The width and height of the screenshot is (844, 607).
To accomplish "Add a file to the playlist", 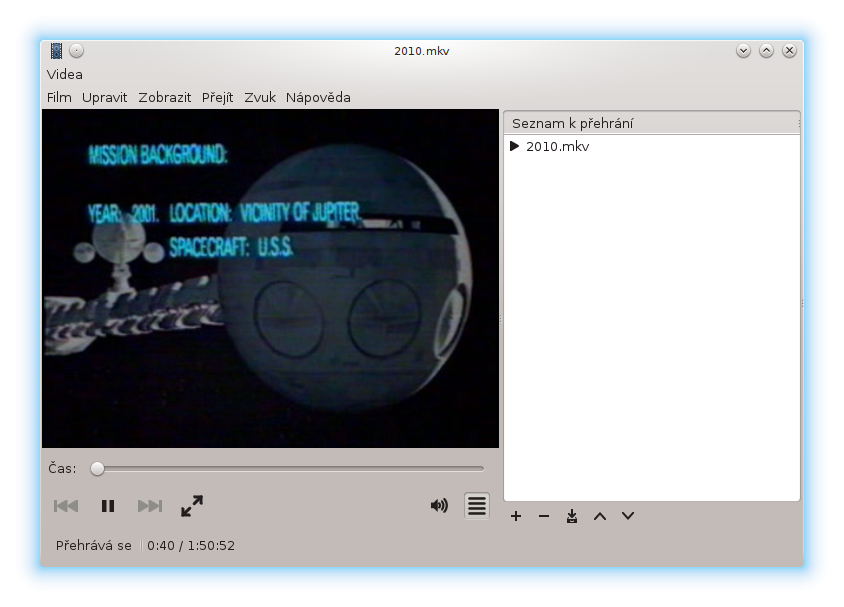I will [516, 517].
